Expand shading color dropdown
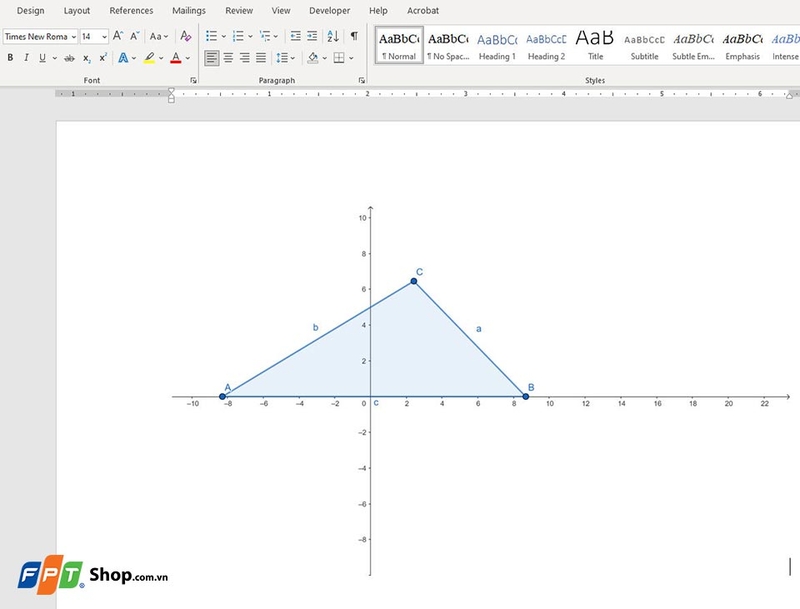800x609 pixels. click(324, 58)
